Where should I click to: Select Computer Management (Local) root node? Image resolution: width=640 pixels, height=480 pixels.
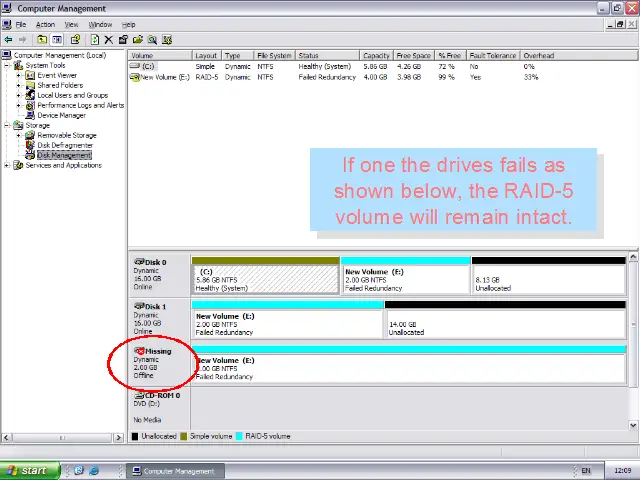point(60,55)
